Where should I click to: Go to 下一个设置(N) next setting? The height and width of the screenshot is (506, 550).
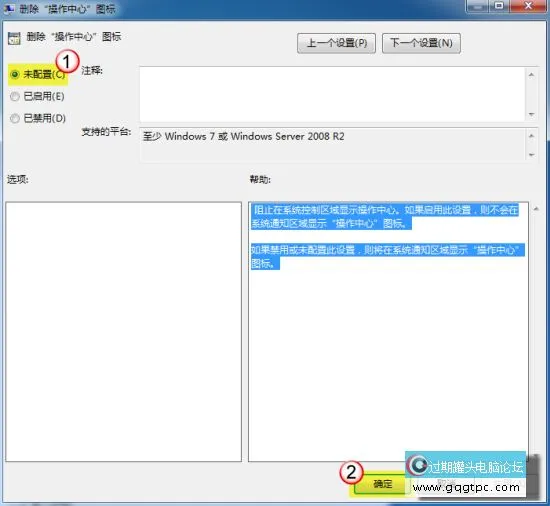coord(421,43)
